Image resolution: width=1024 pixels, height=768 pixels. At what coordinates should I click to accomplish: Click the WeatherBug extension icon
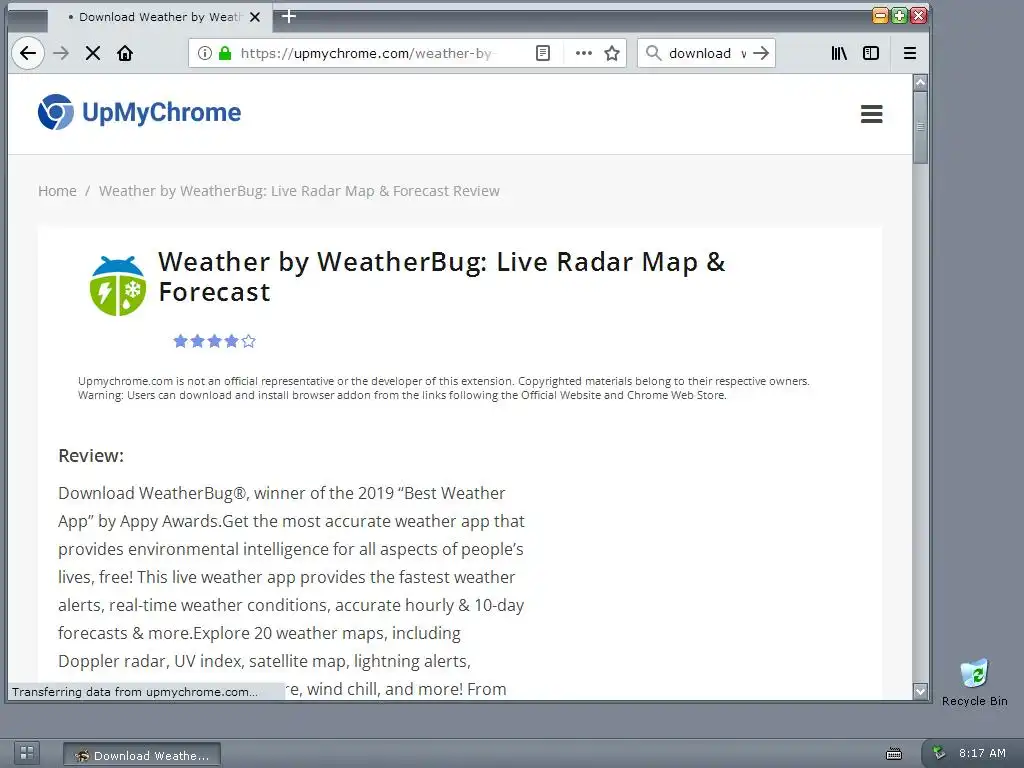tap(118, 285)
